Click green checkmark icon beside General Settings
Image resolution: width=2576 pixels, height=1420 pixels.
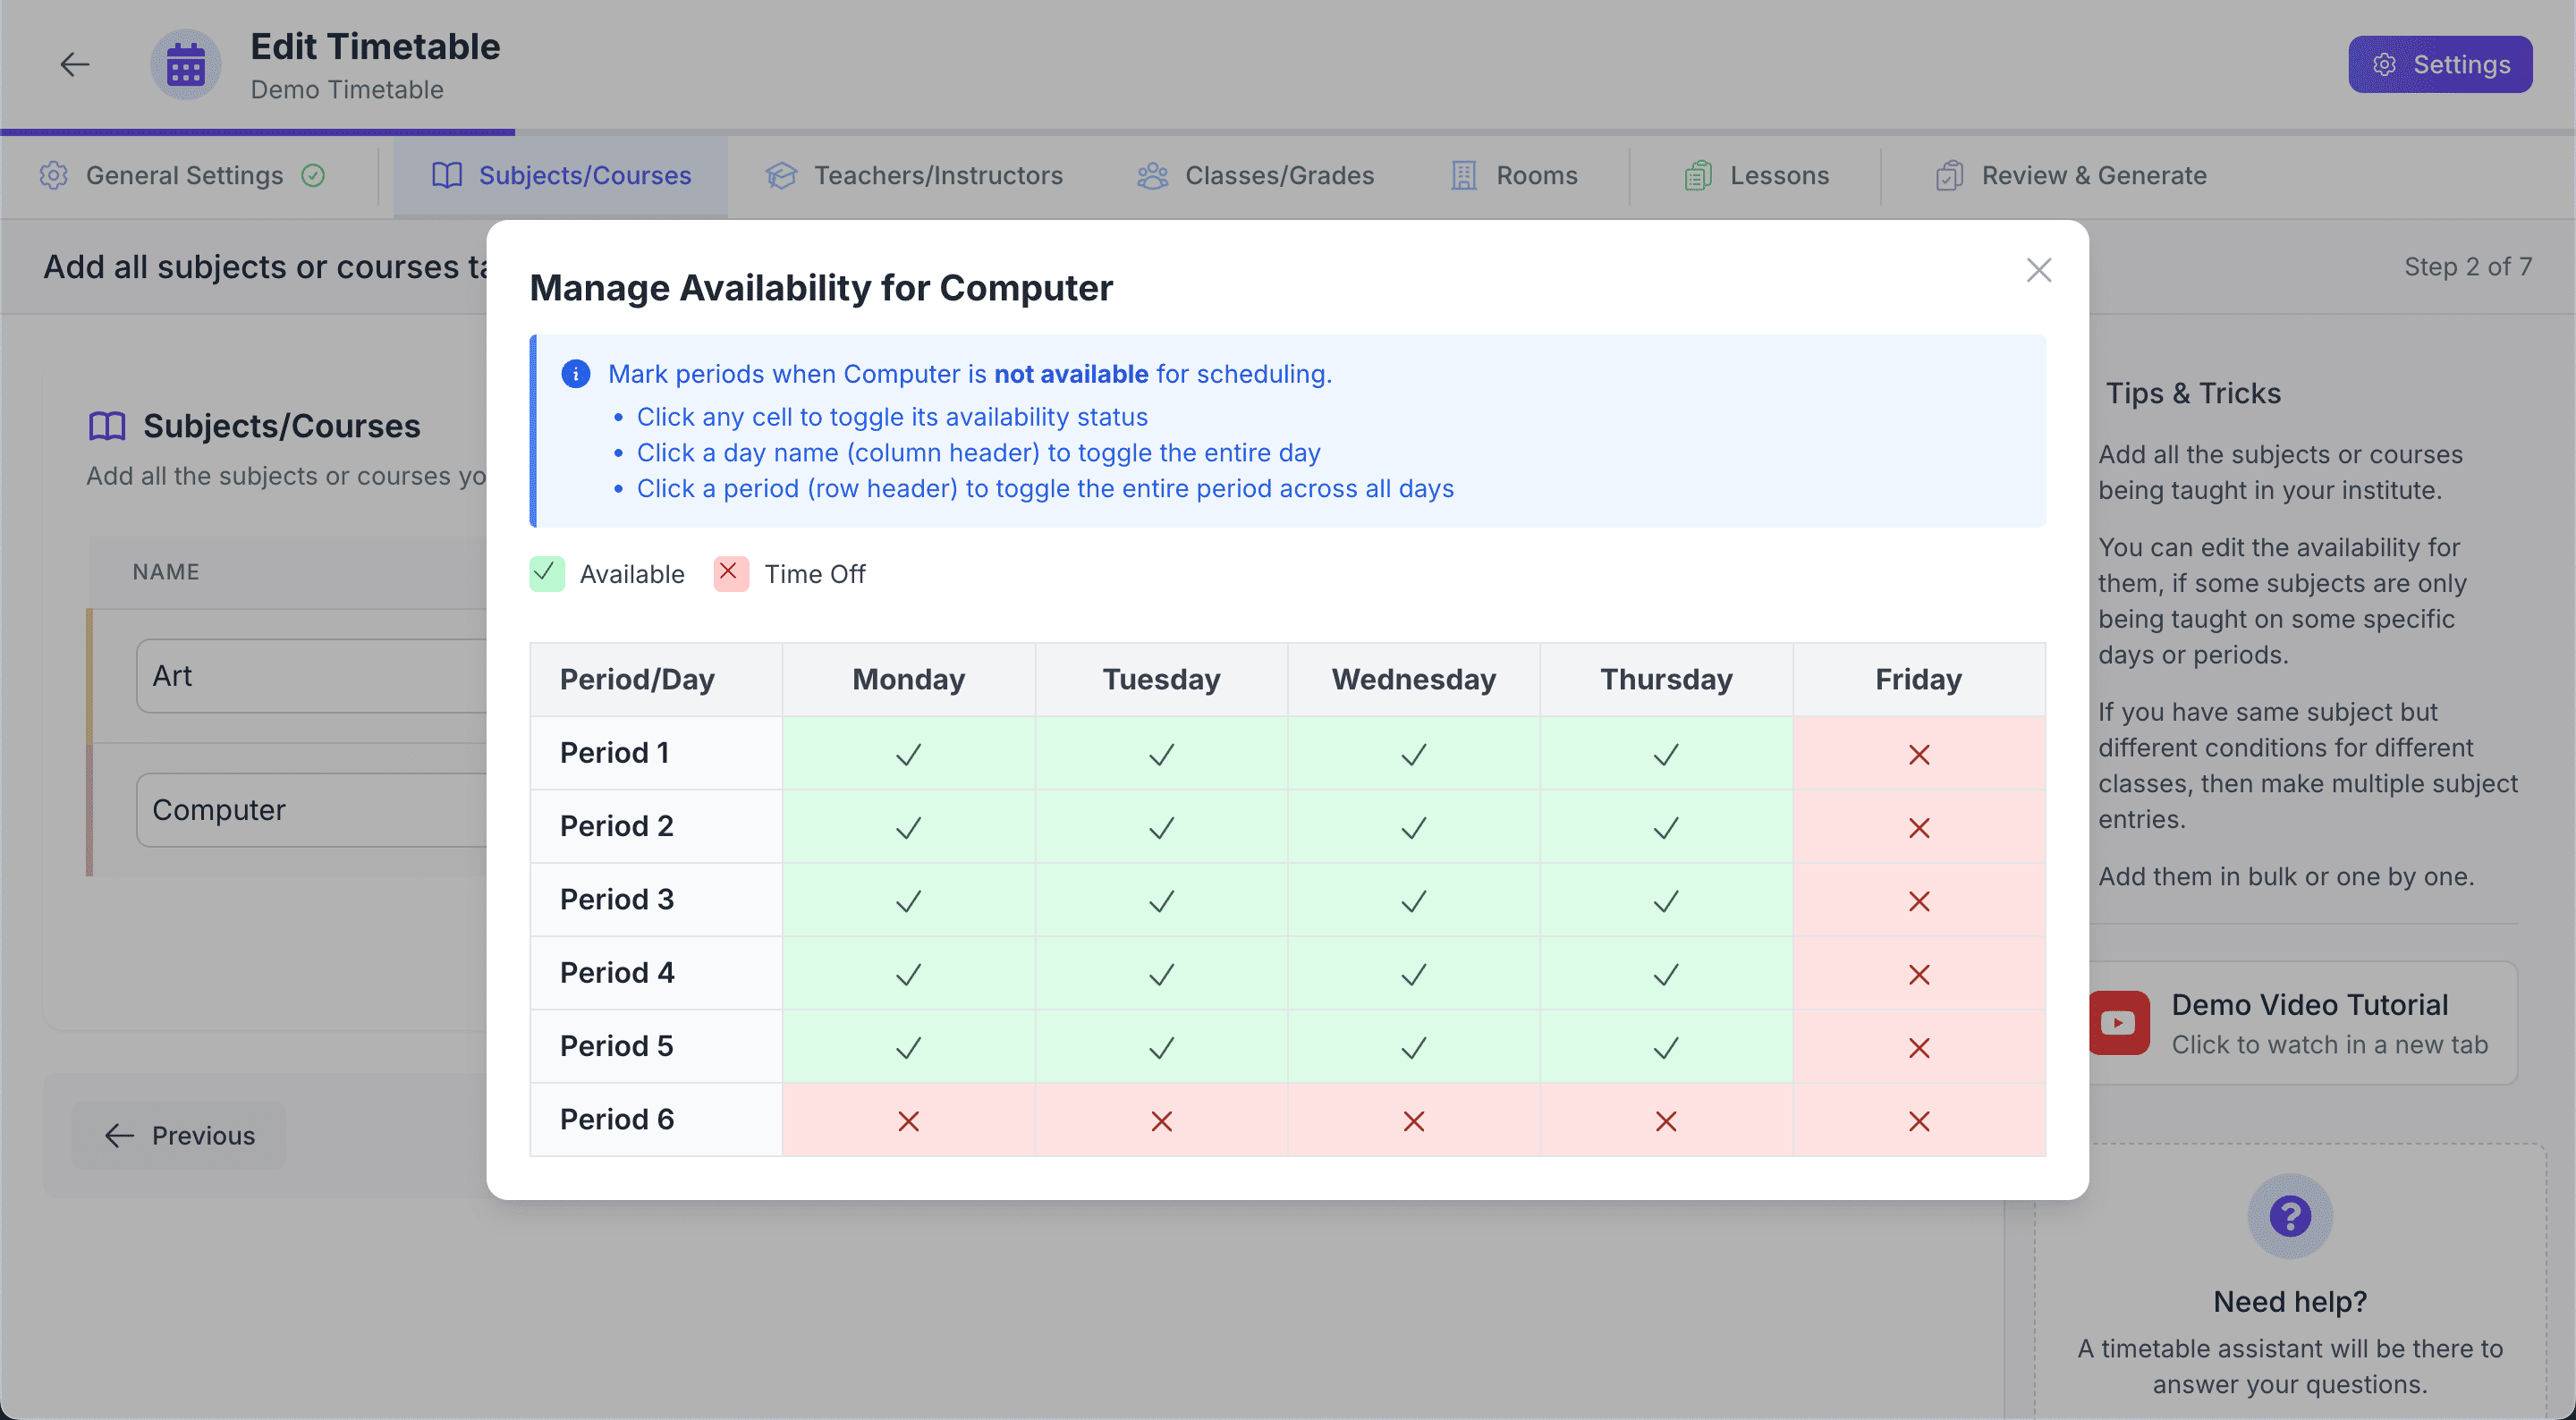(x=313, y=175)
